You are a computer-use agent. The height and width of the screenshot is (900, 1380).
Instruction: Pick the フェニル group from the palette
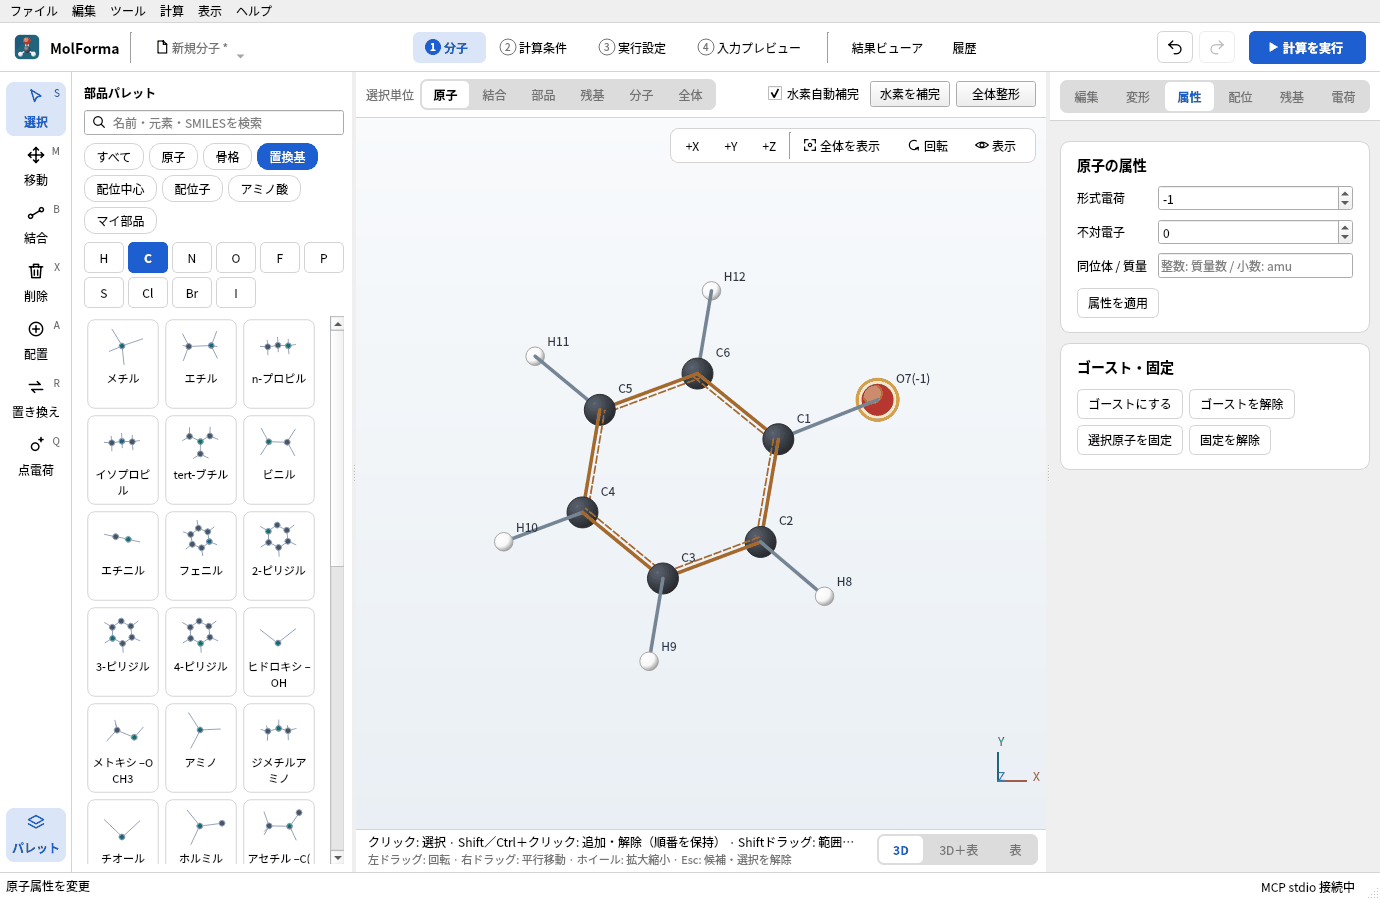pyautogui.click(x=201, y=555)
